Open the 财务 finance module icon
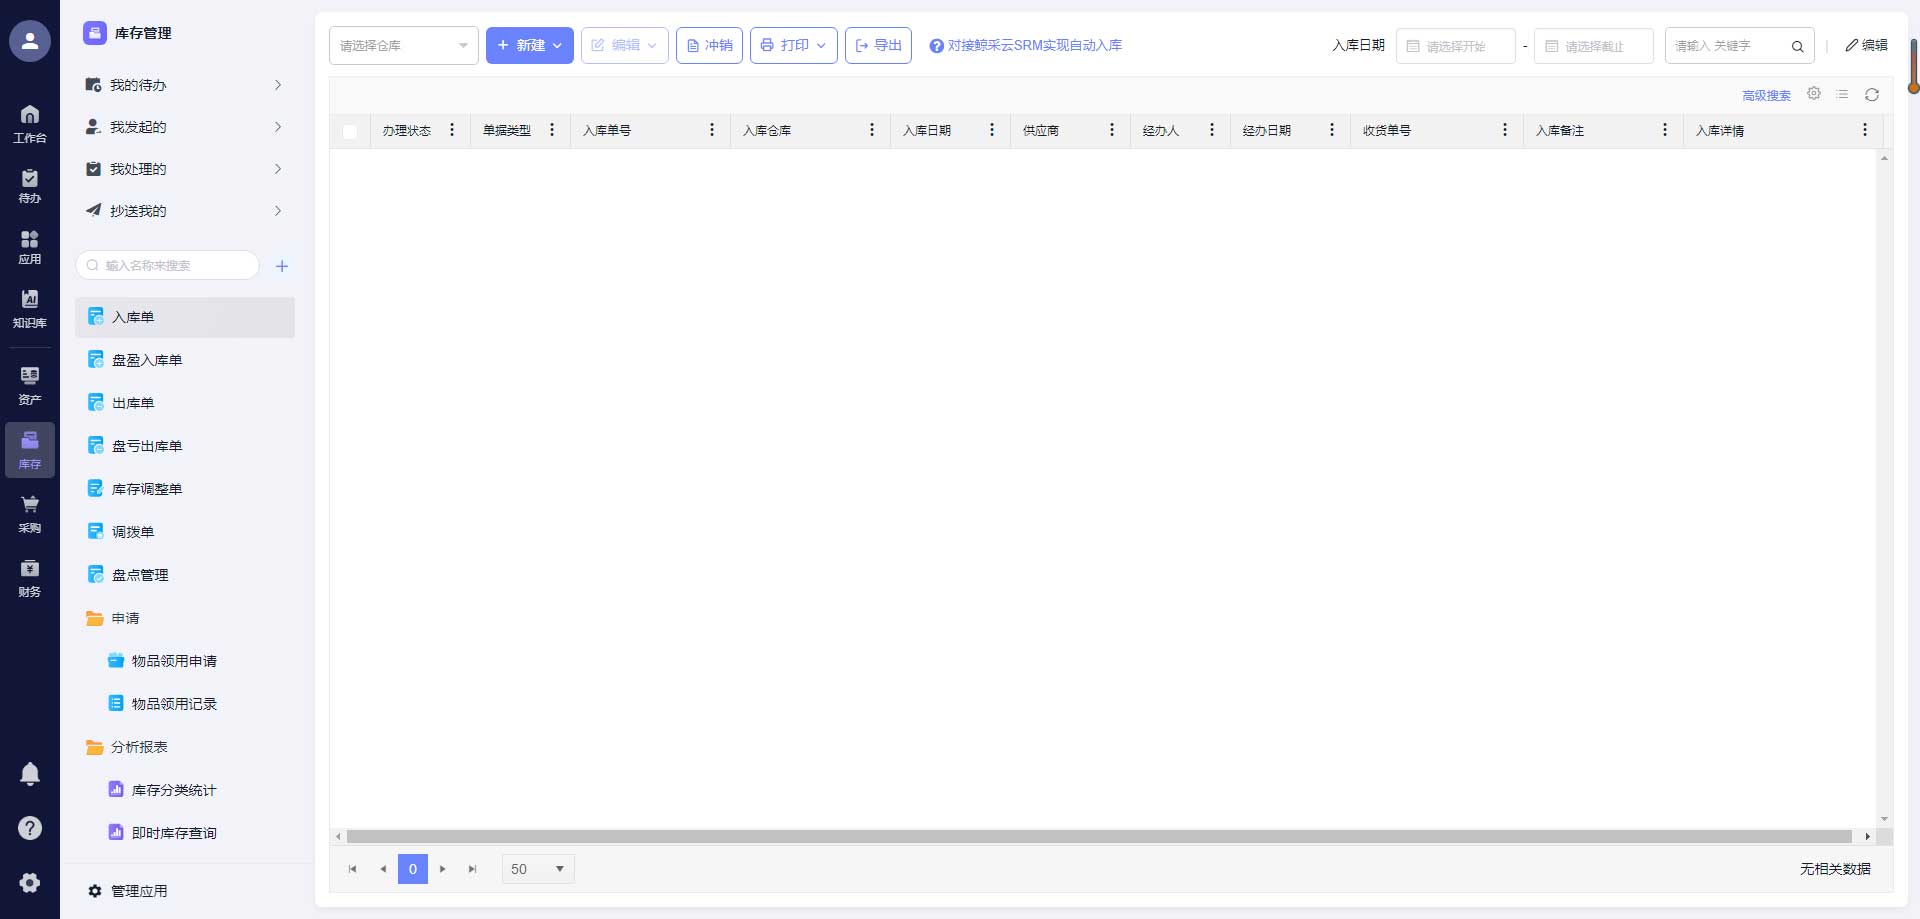 pyautogui.click(x=30, y=578)
